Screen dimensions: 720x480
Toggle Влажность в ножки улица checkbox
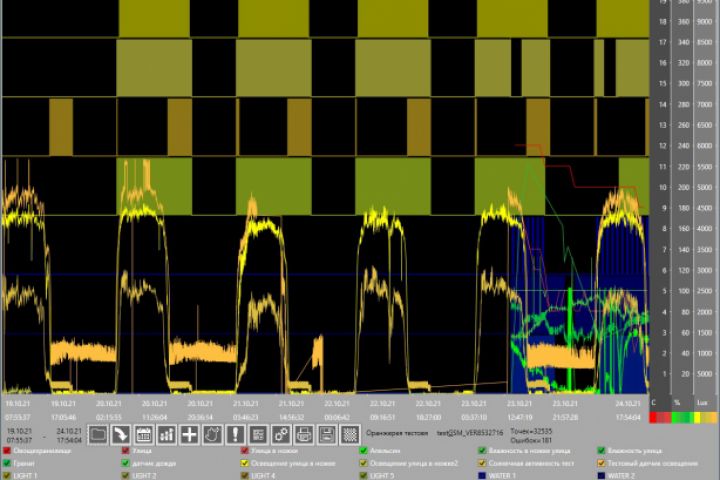pos(482,451)
